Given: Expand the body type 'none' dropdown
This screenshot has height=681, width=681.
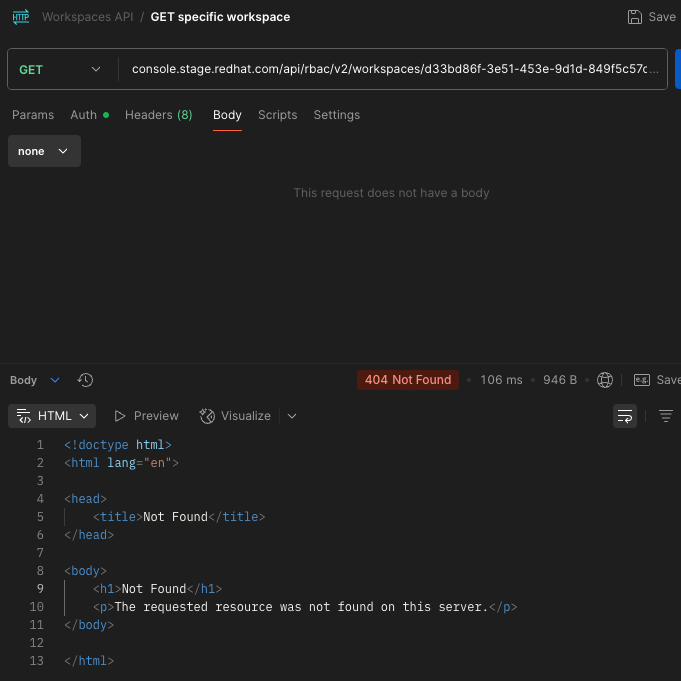Looking at the screenshot, I should click(x=44, y=151).
